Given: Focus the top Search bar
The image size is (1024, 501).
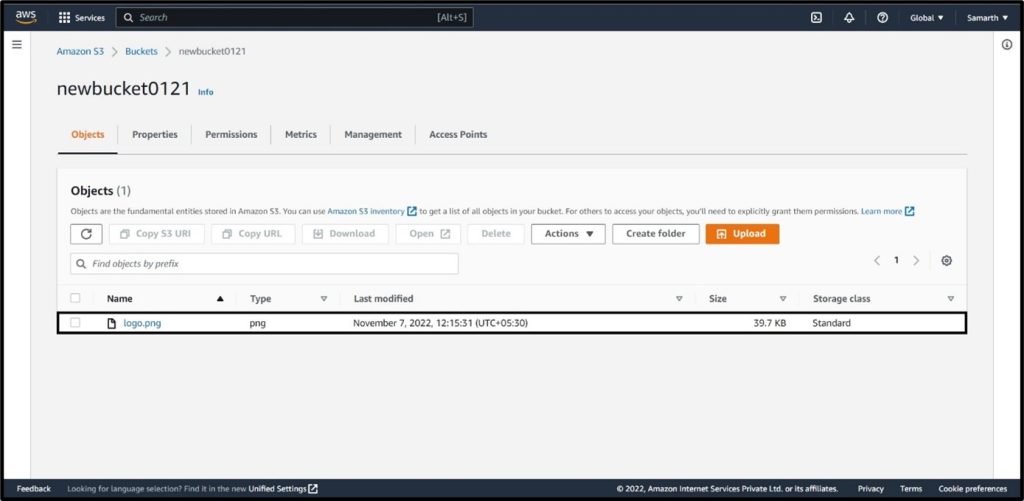Looking at the screenshot, I should tap(295, 18).
